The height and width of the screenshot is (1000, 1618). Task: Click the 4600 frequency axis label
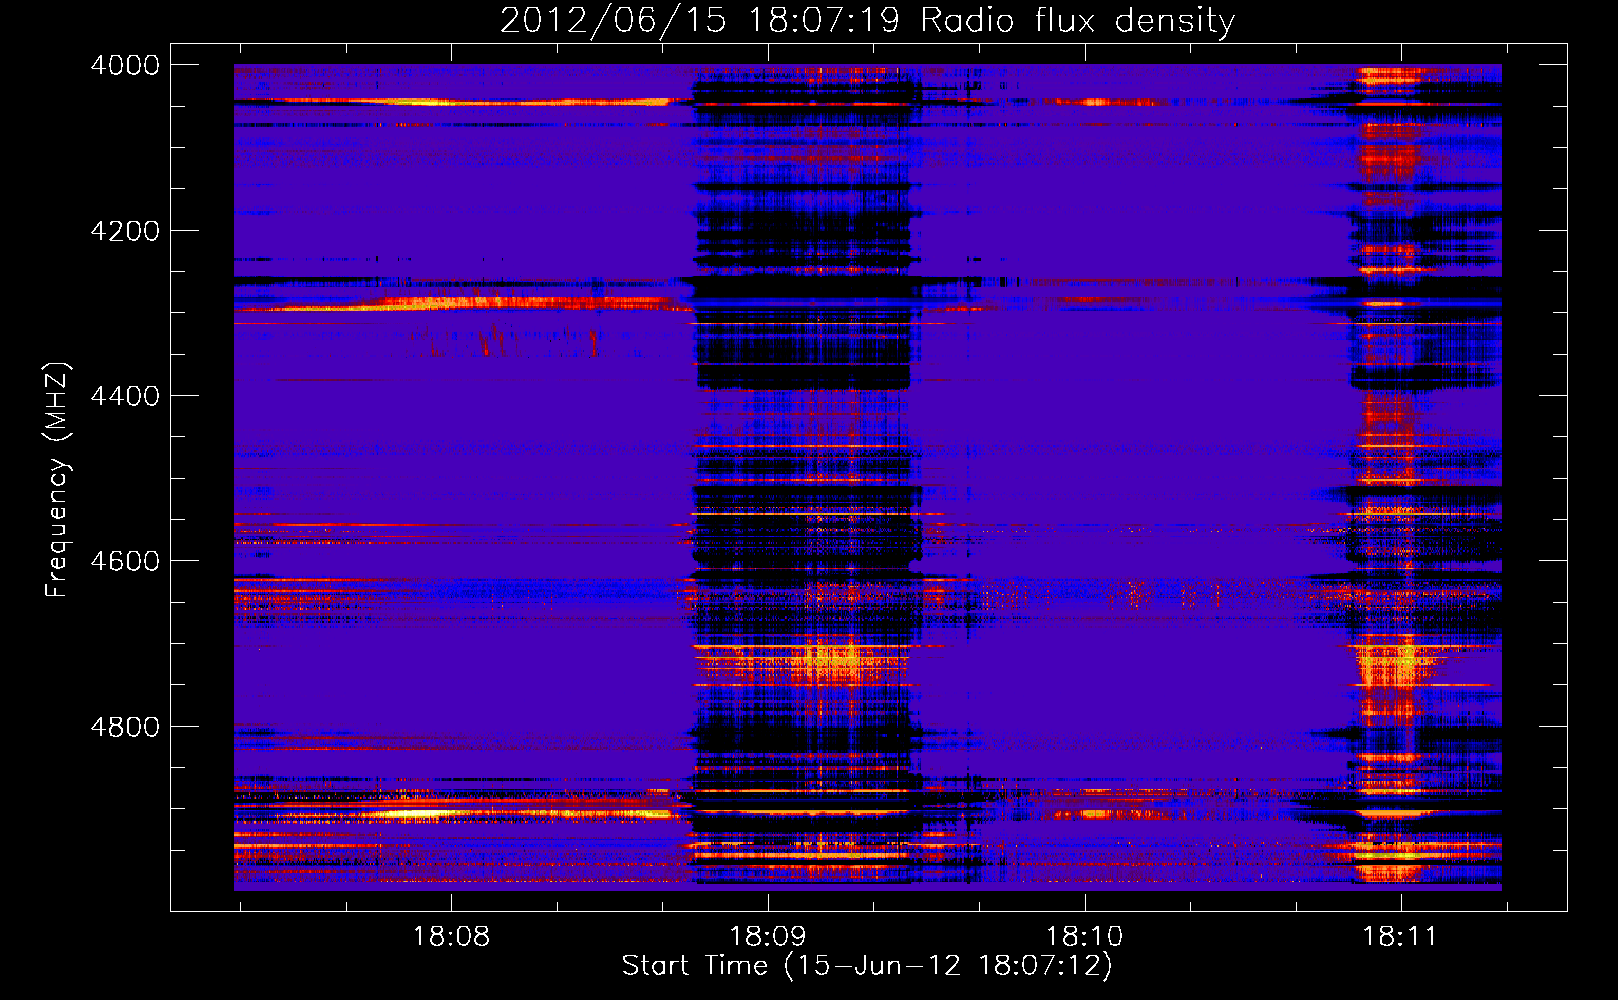(x=125, y=561)
